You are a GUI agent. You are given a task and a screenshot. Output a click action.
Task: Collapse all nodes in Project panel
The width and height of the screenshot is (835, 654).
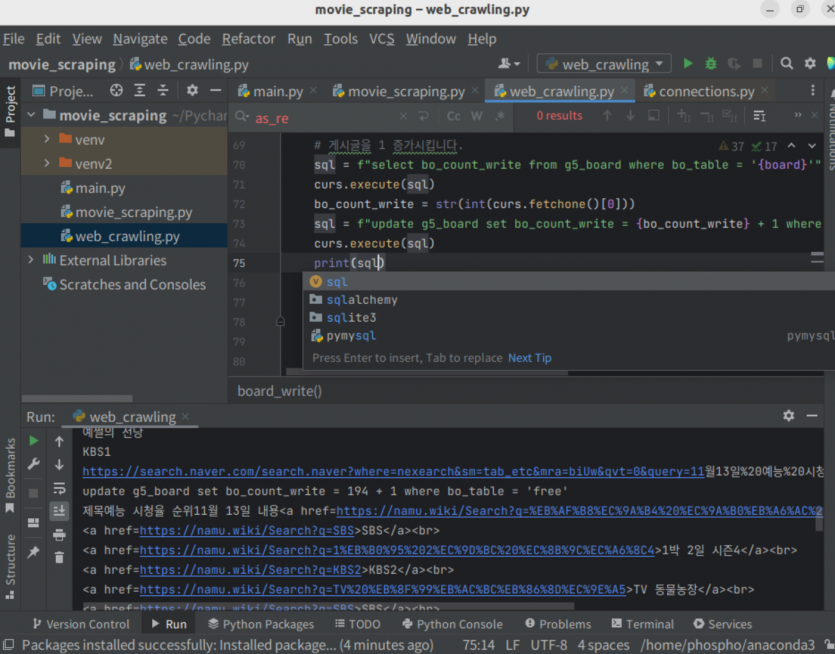point(163,91)
